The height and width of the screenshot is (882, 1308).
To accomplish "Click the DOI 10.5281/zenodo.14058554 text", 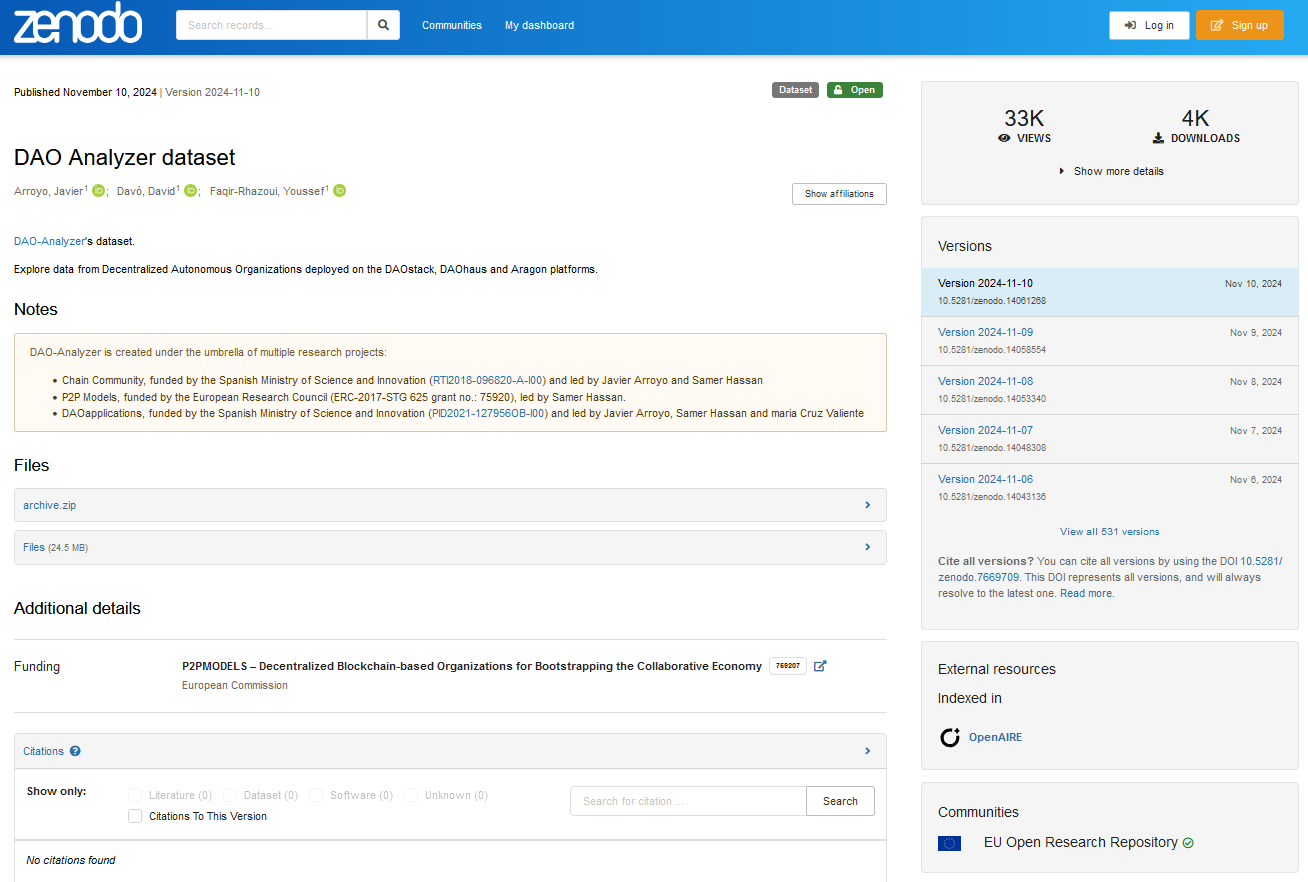I will [992, 350].
